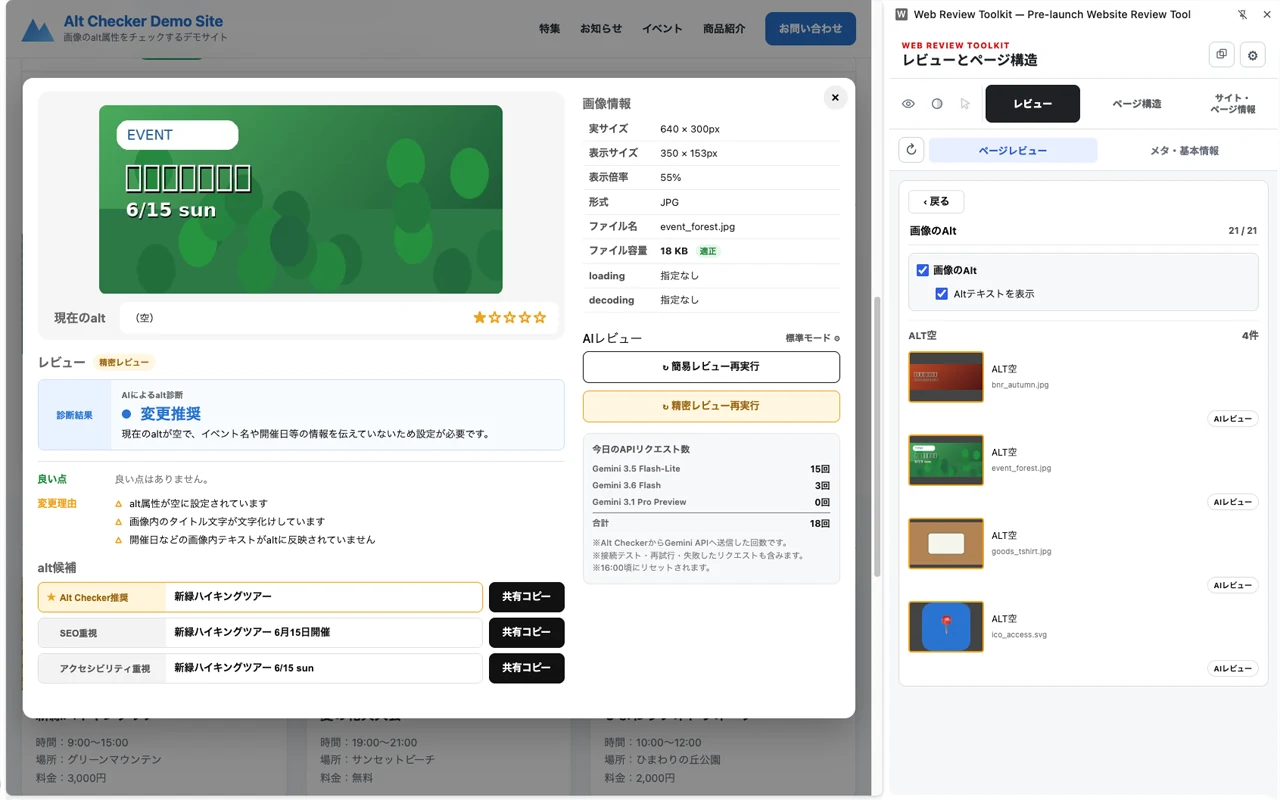The width and height of the screenshot is (1280, 800).
Task: Select the メタ・基本情報 sub-tab
Action: pyautogui.click(x=1184, y=150)
